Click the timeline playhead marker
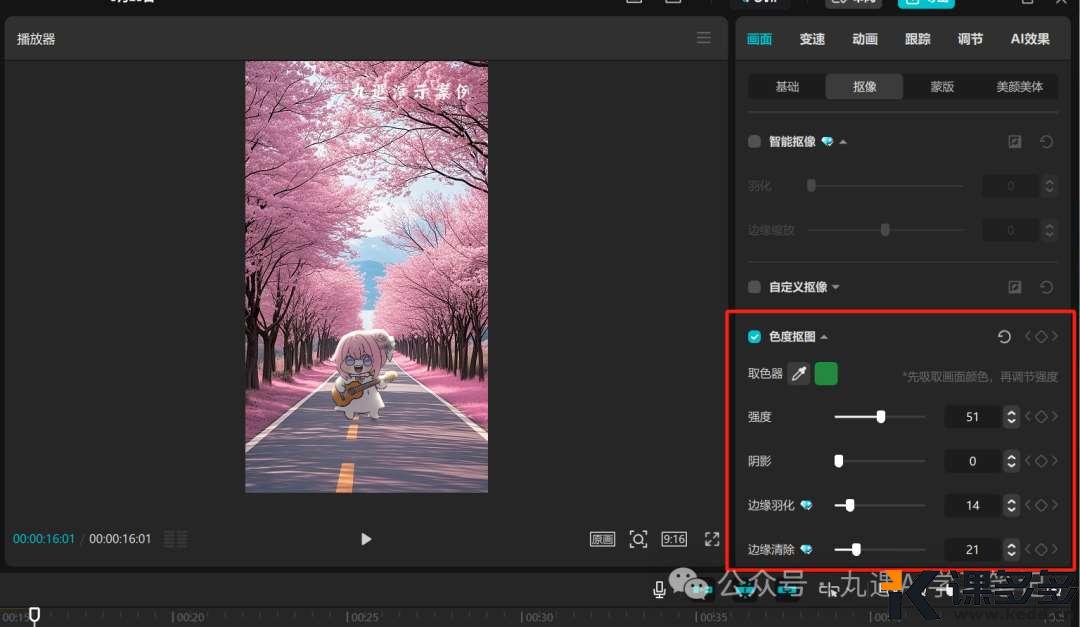Image resolution: width=1080 pixels, height=627 pixels. [x=34, y=615]
